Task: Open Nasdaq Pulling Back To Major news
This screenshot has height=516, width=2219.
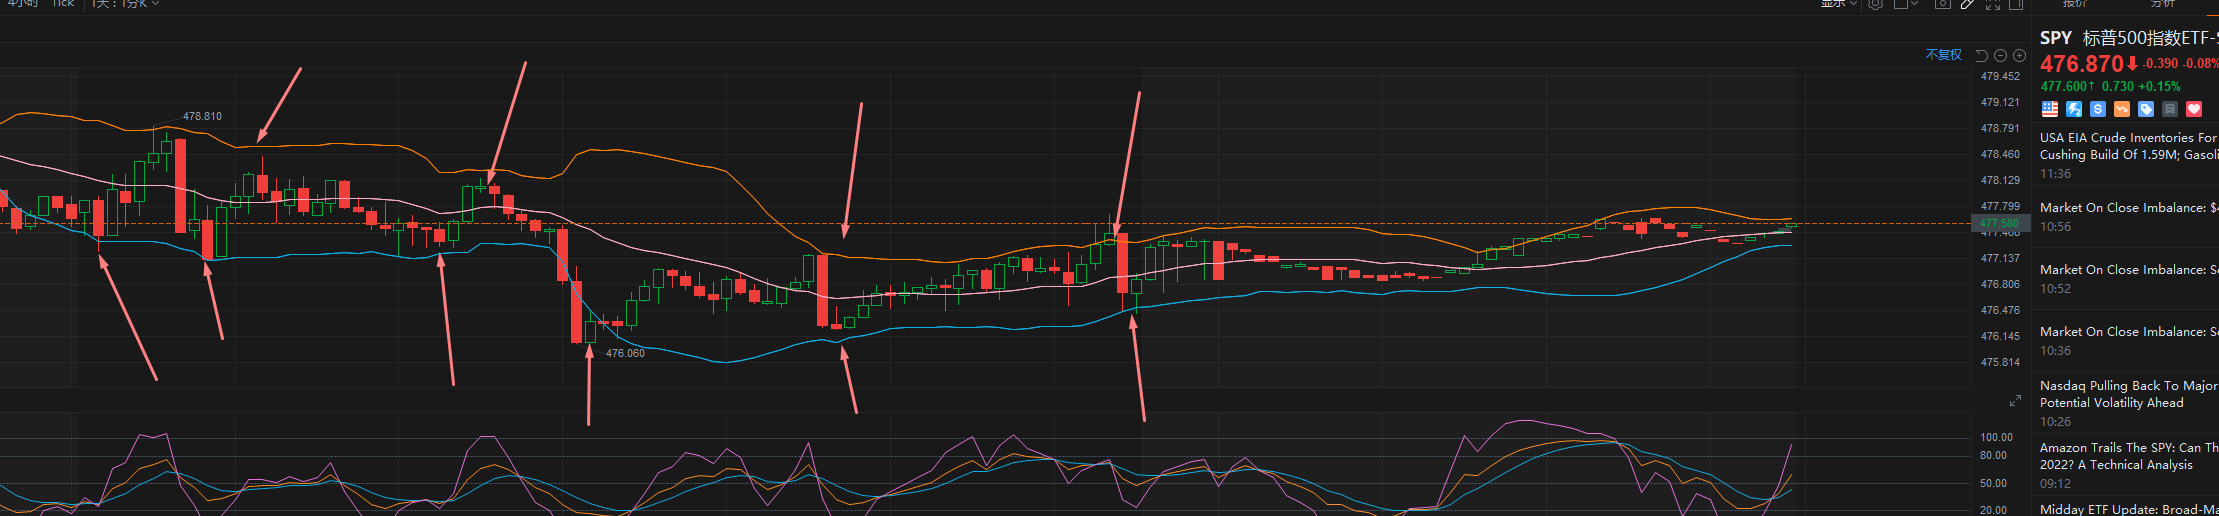Action: [x=2129, y=394]
